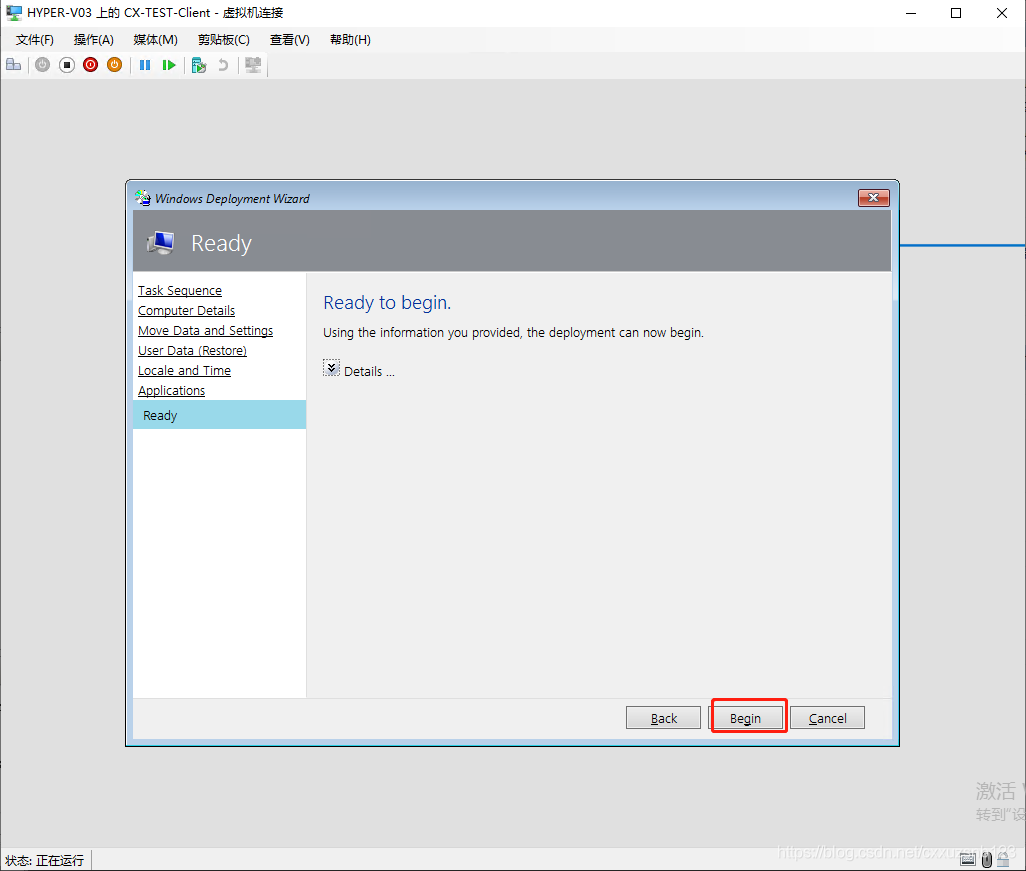1026x871 pixels.
Task: Cancel the deployment wizard
Action: point(827,718)
